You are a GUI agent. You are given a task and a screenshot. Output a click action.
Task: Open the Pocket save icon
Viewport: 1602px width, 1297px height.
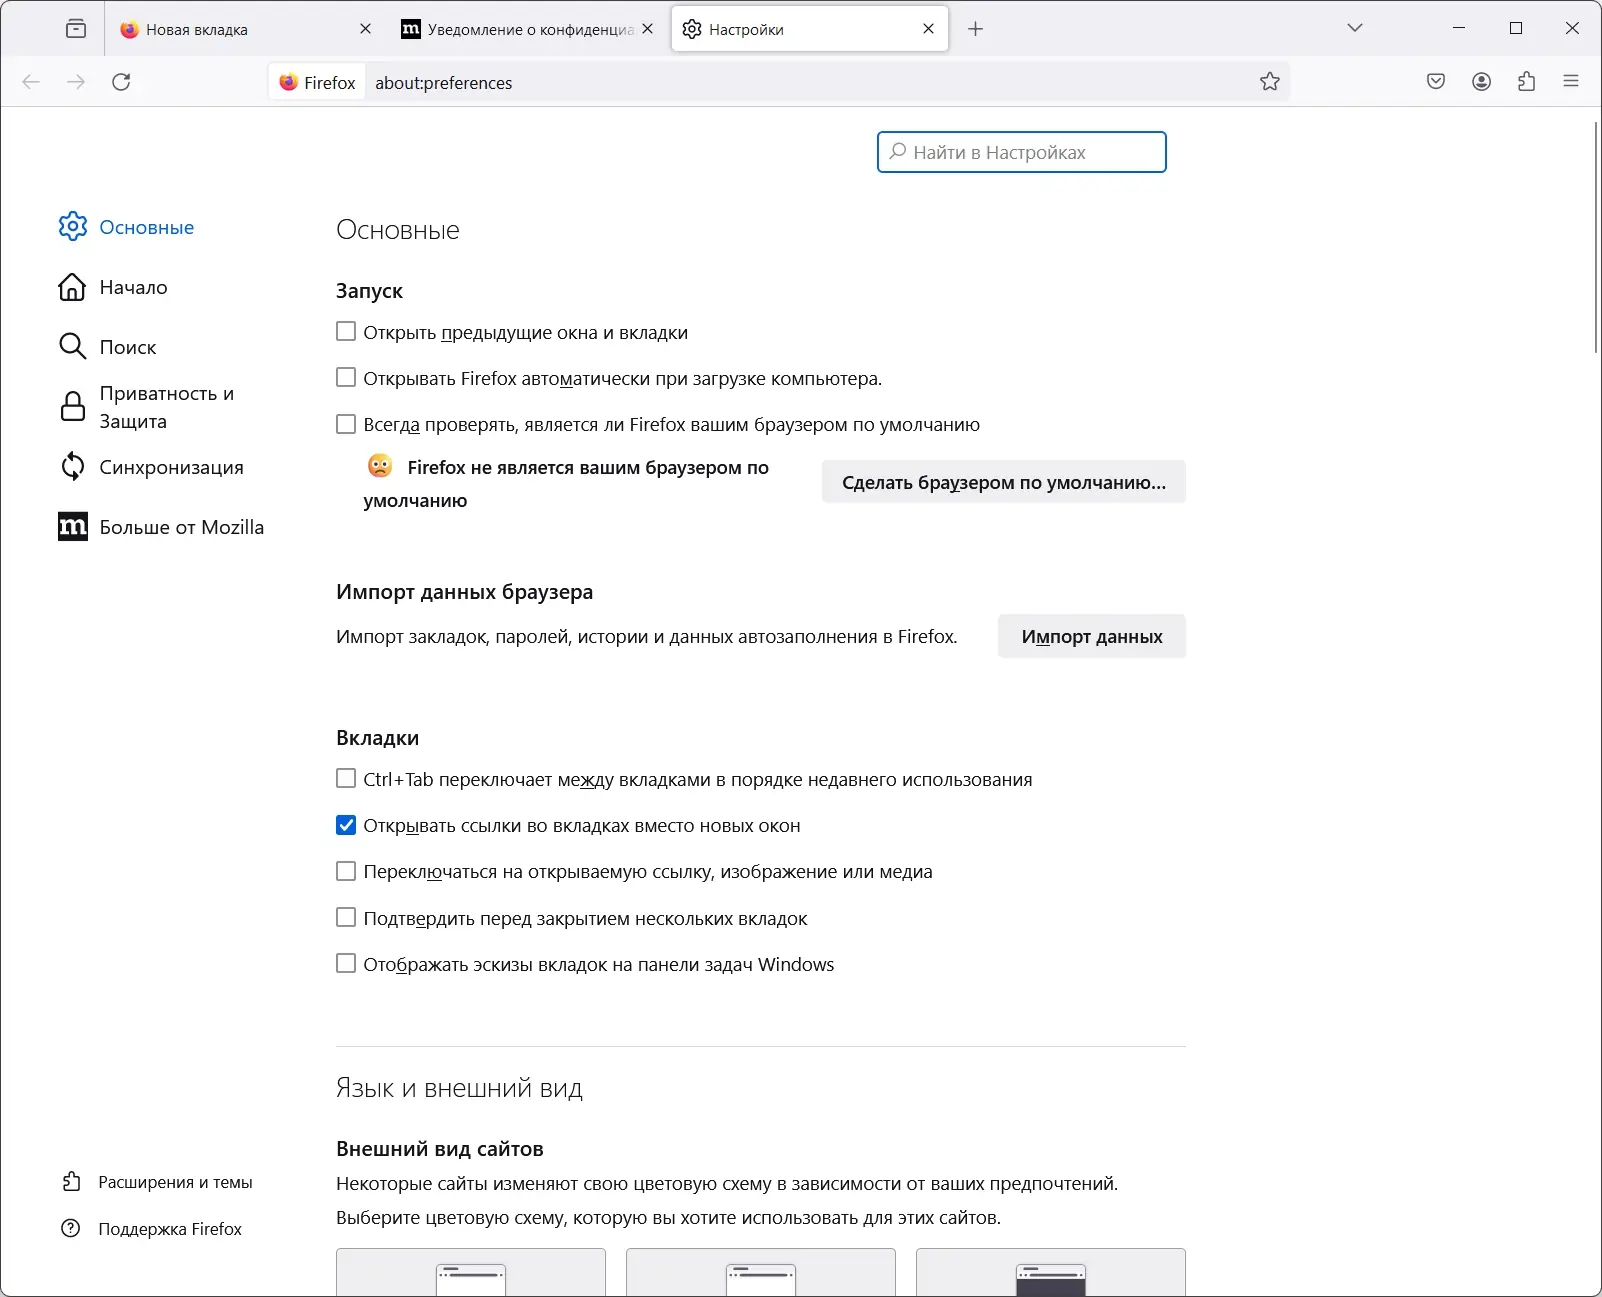[1436, 82]
